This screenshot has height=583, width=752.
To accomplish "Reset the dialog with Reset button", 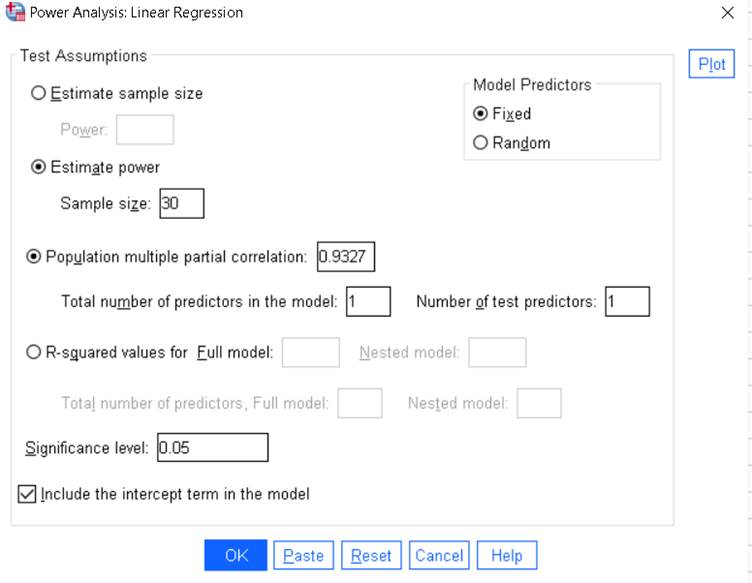I will tap(371, 555).
